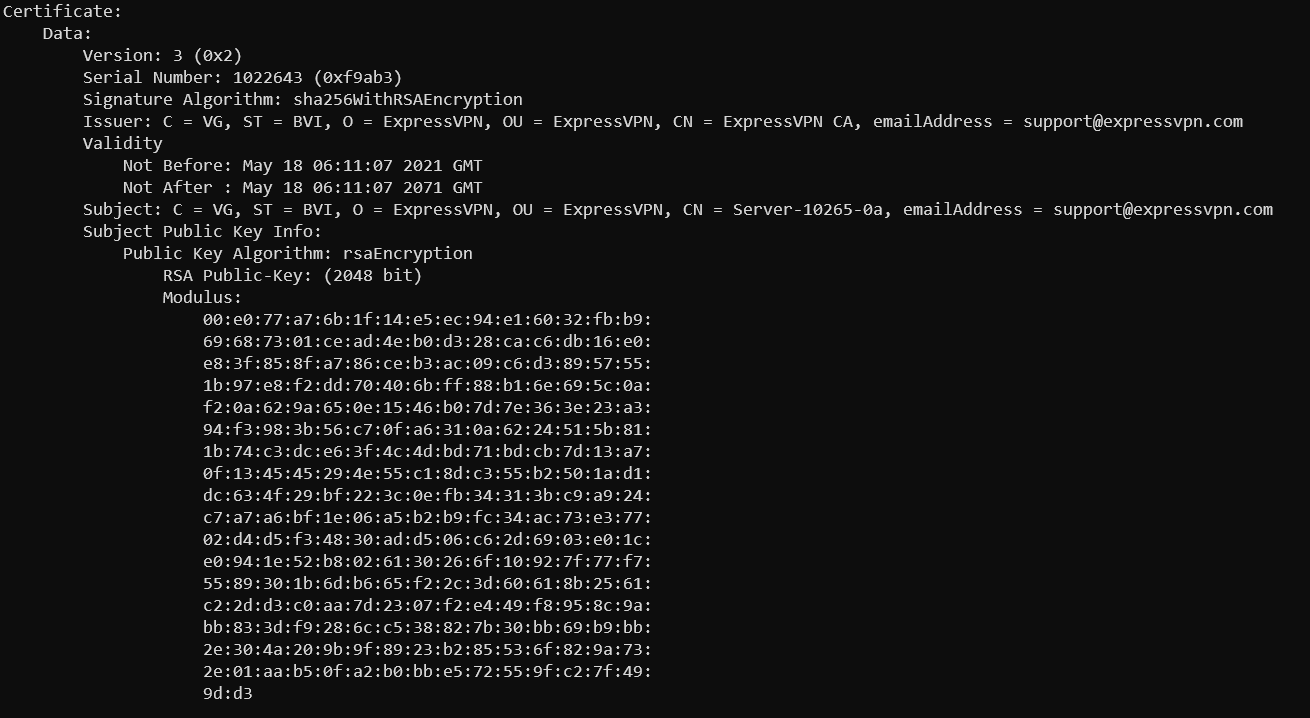
Task: Click the Subject Public Key Info label
Action: tap(202, 231)
